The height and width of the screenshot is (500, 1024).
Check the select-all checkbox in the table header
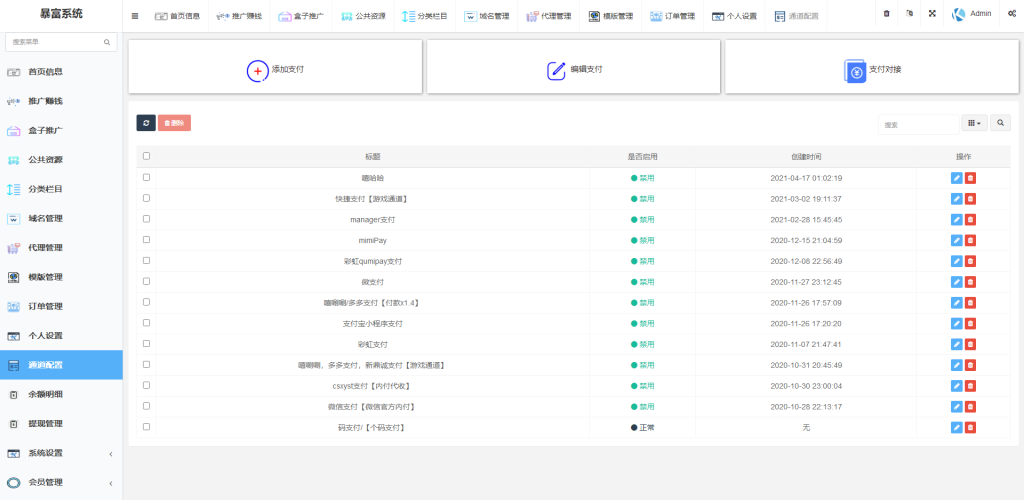147,156
